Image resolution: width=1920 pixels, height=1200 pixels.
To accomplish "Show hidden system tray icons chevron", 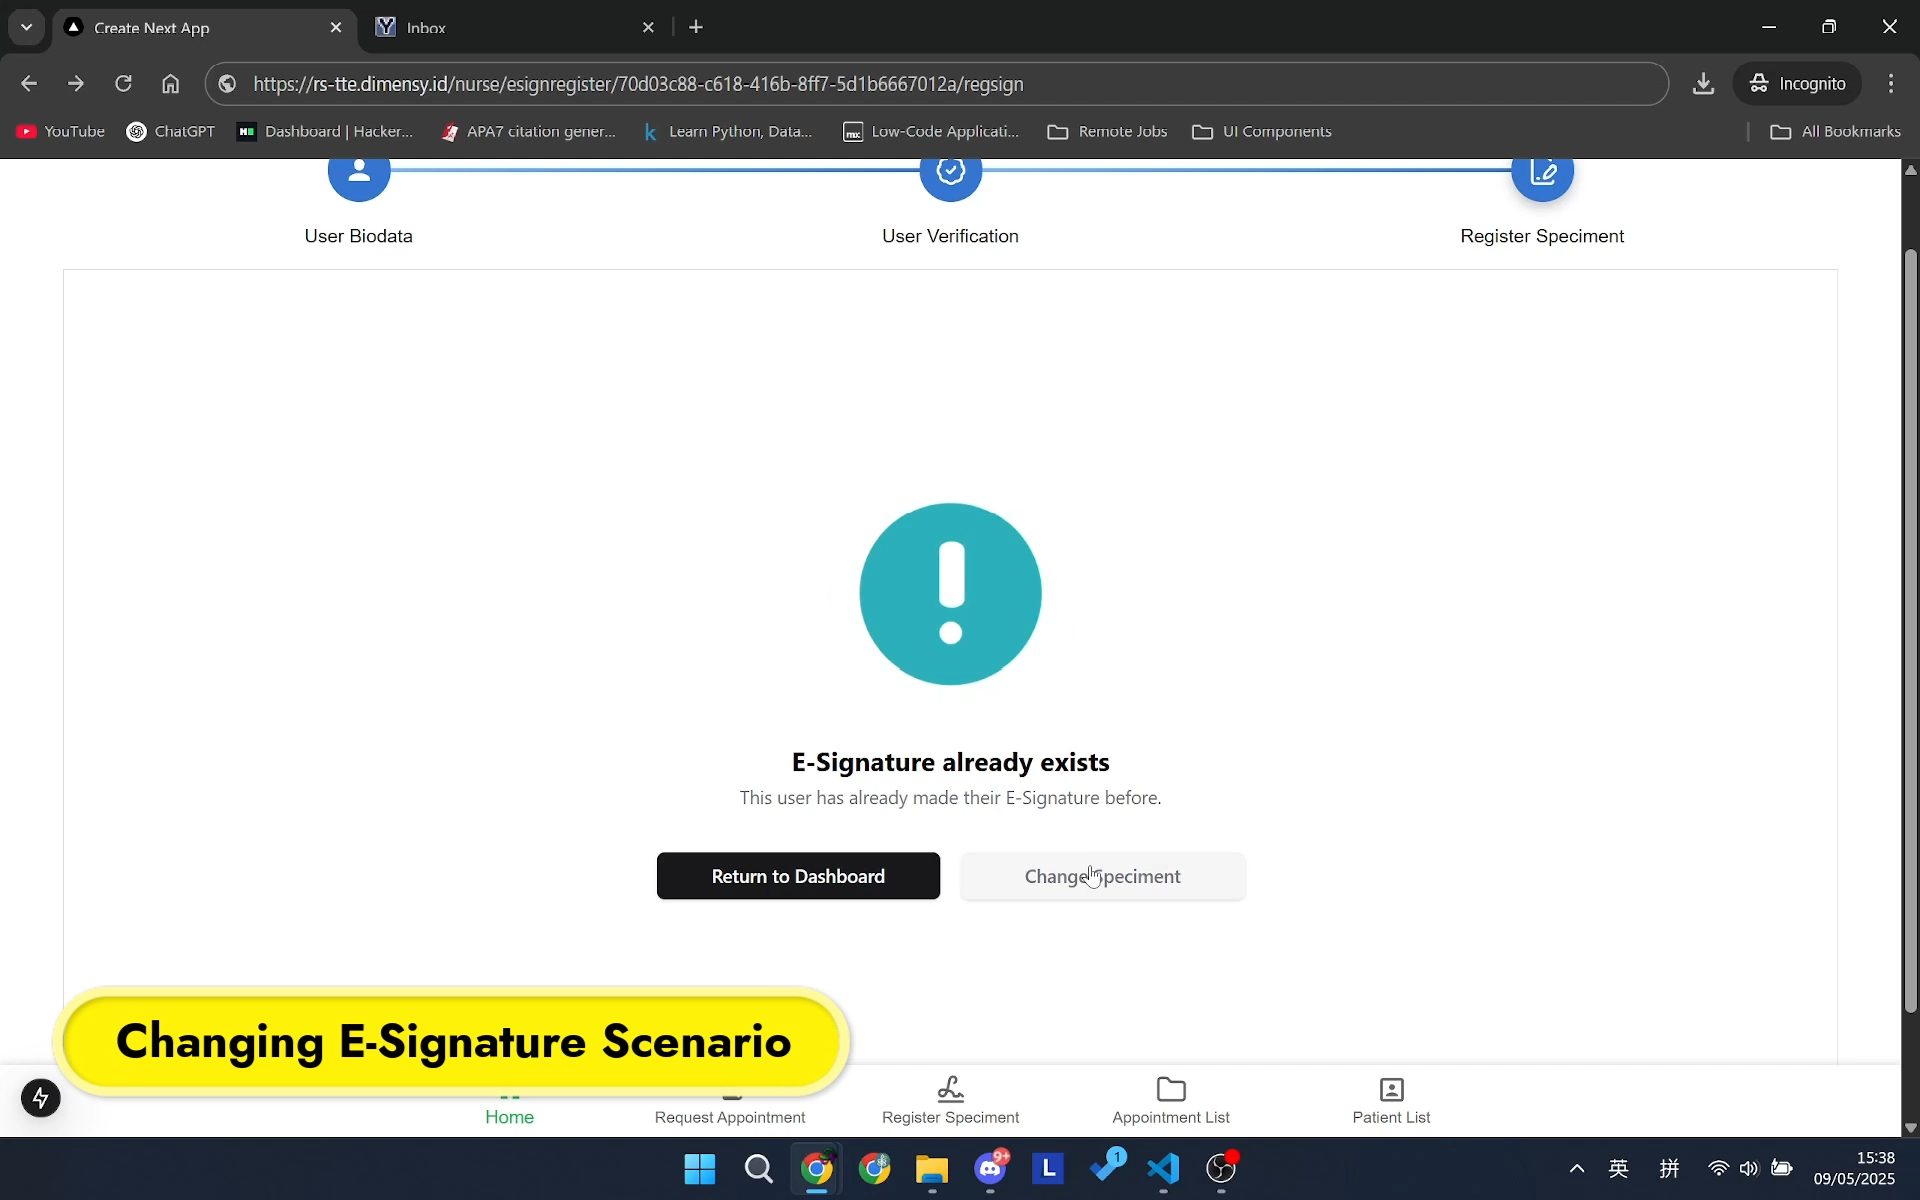I will [x=1576, y=1168].
